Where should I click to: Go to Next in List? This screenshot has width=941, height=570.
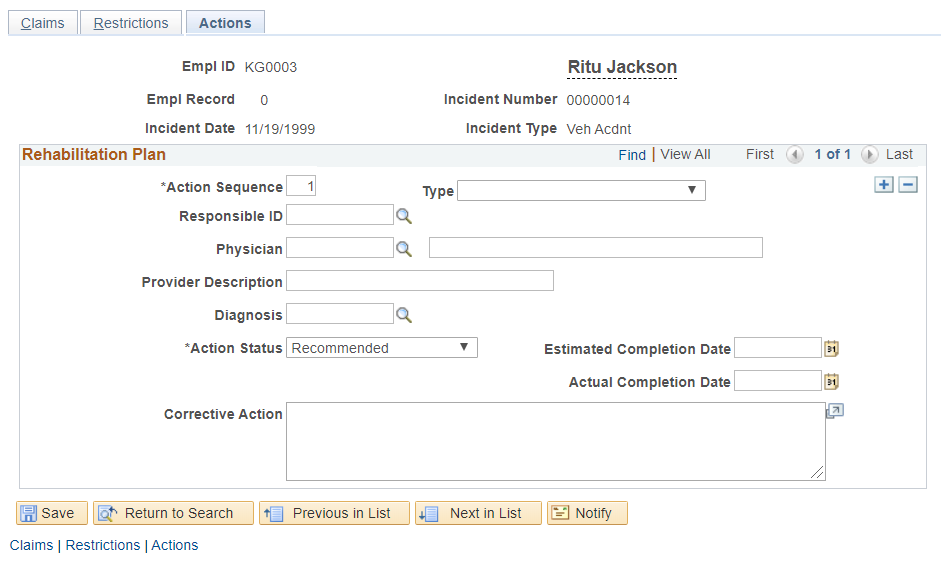(478, 513)
